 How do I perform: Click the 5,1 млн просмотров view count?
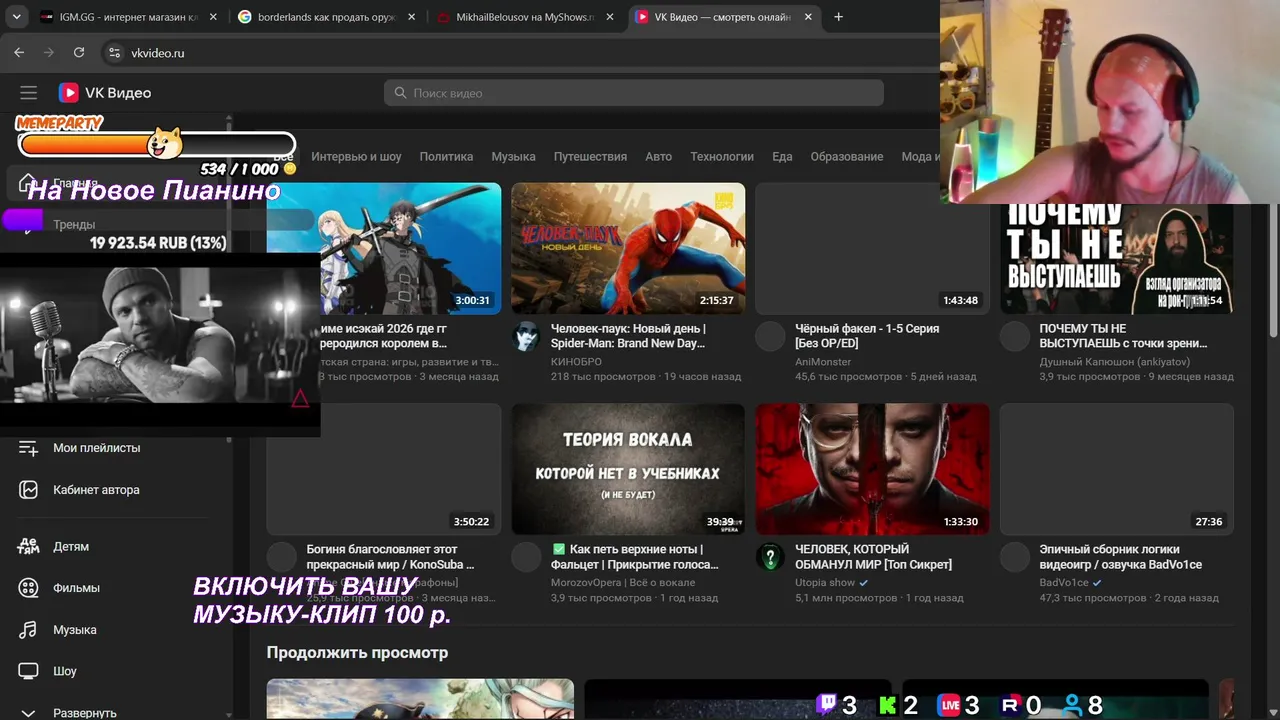coord(846,598)
